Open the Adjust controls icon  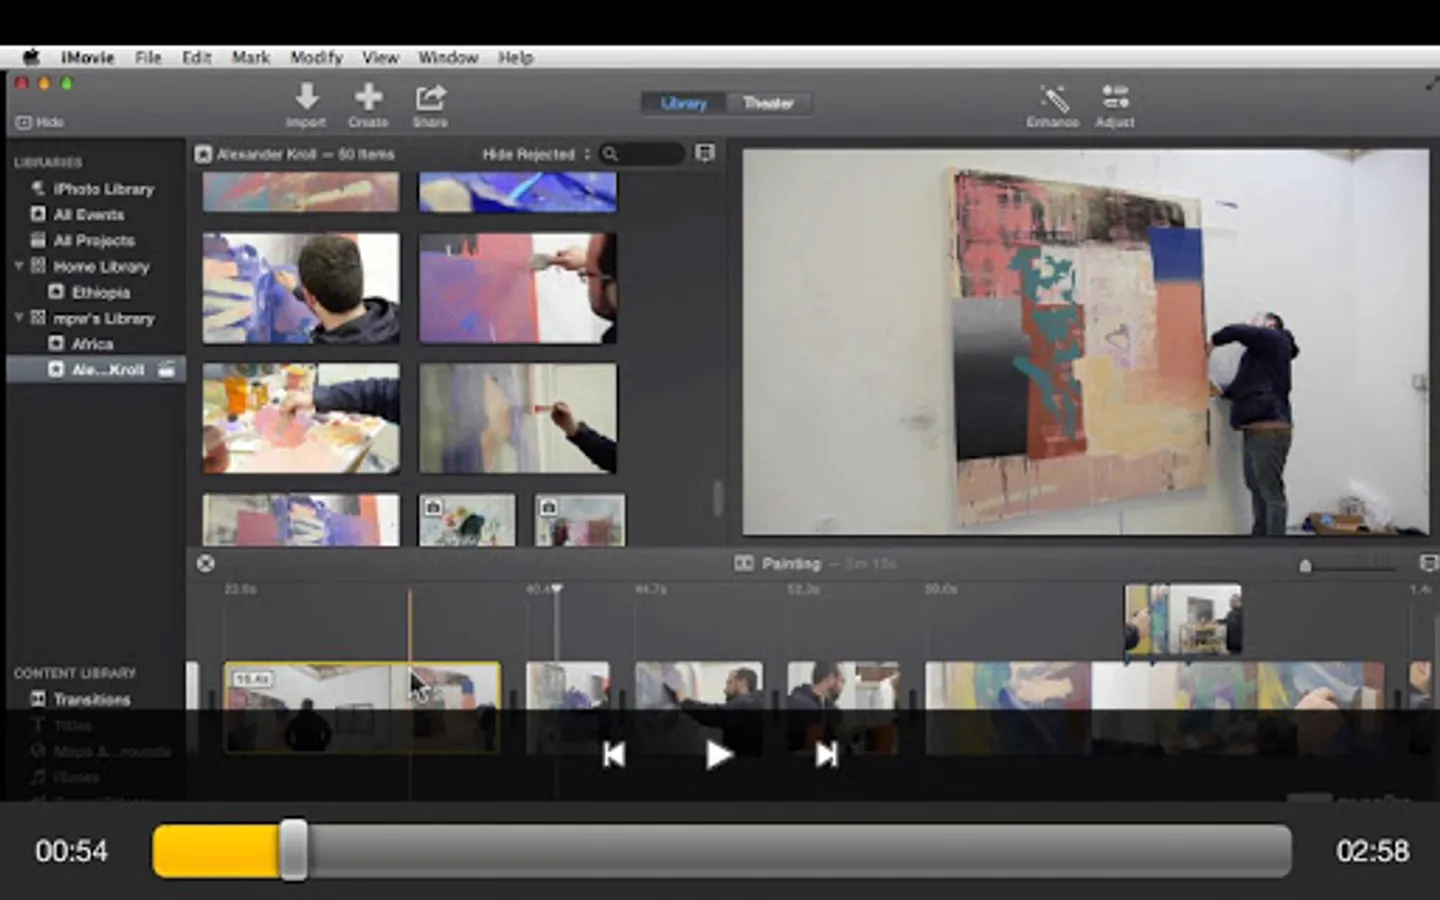tap(1114, 98)
